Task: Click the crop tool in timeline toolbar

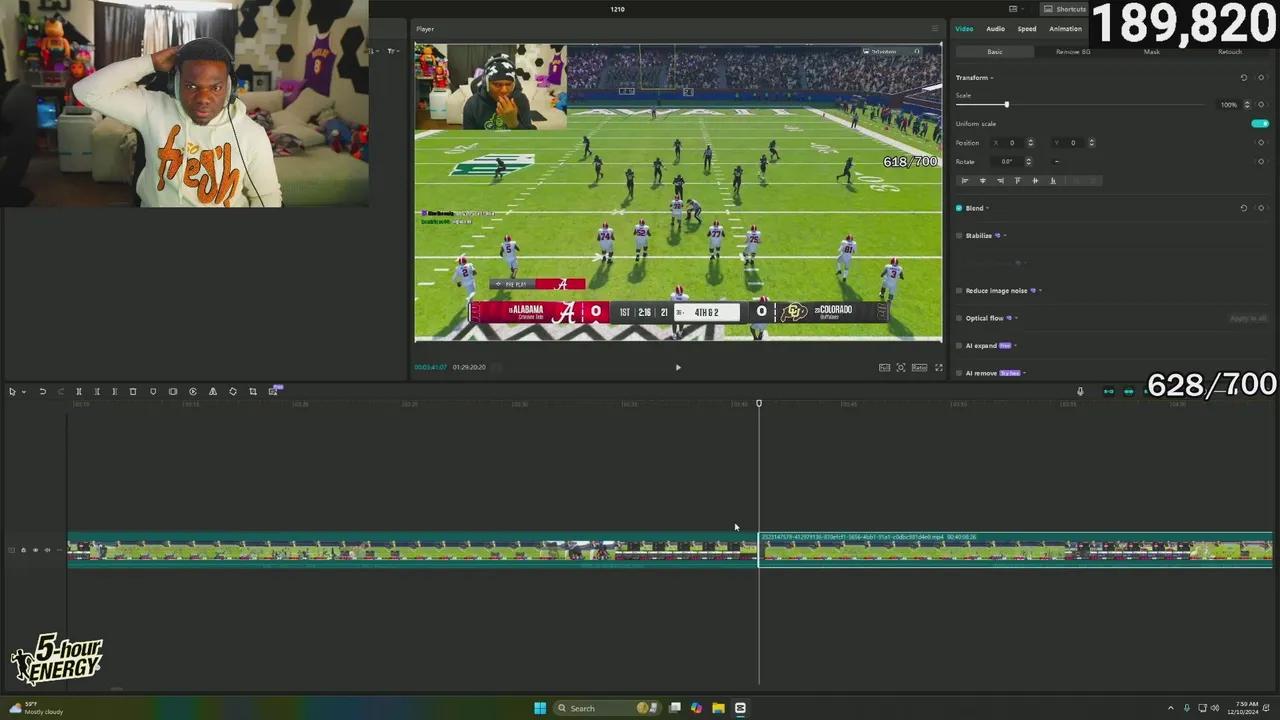Action: point(253,391)
